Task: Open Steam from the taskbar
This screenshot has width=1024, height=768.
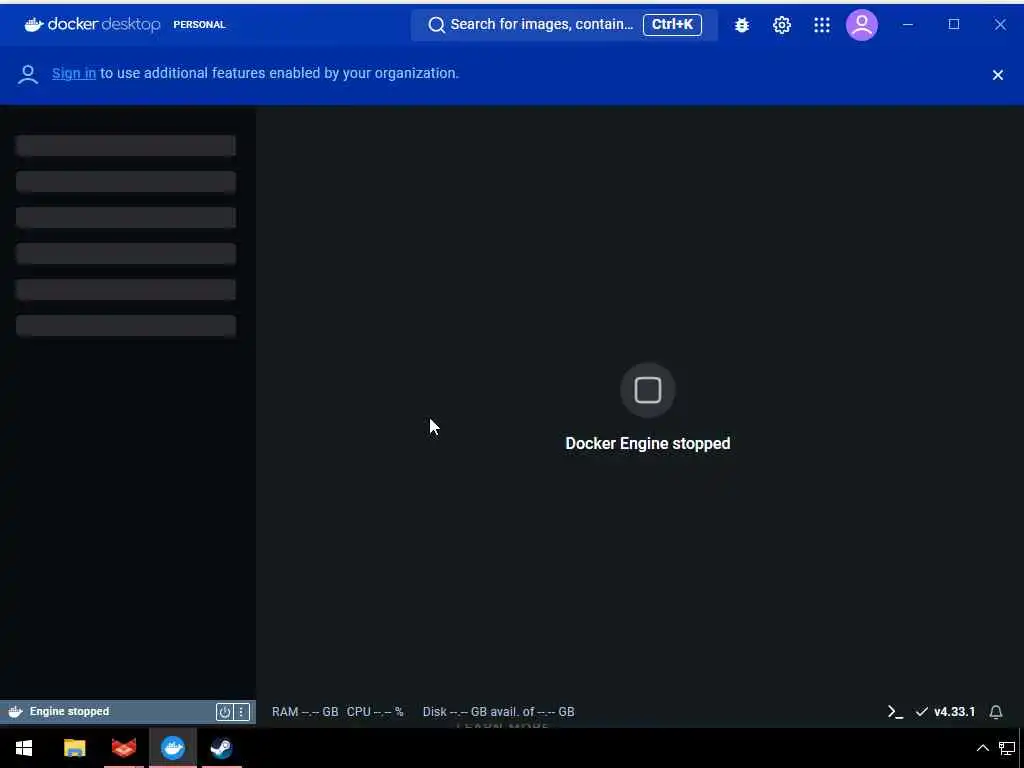Action: click(x=221, y=748)
